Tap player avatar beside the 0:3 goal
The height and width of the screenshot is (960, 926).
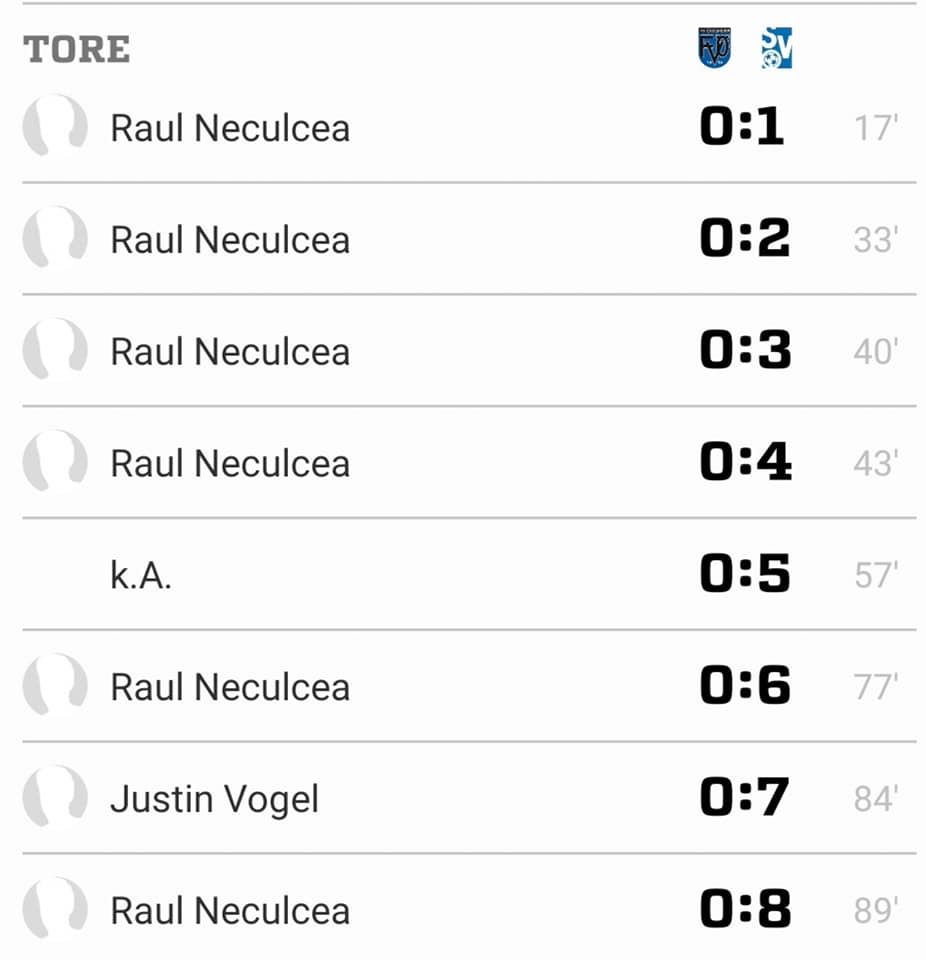point(55,350)
